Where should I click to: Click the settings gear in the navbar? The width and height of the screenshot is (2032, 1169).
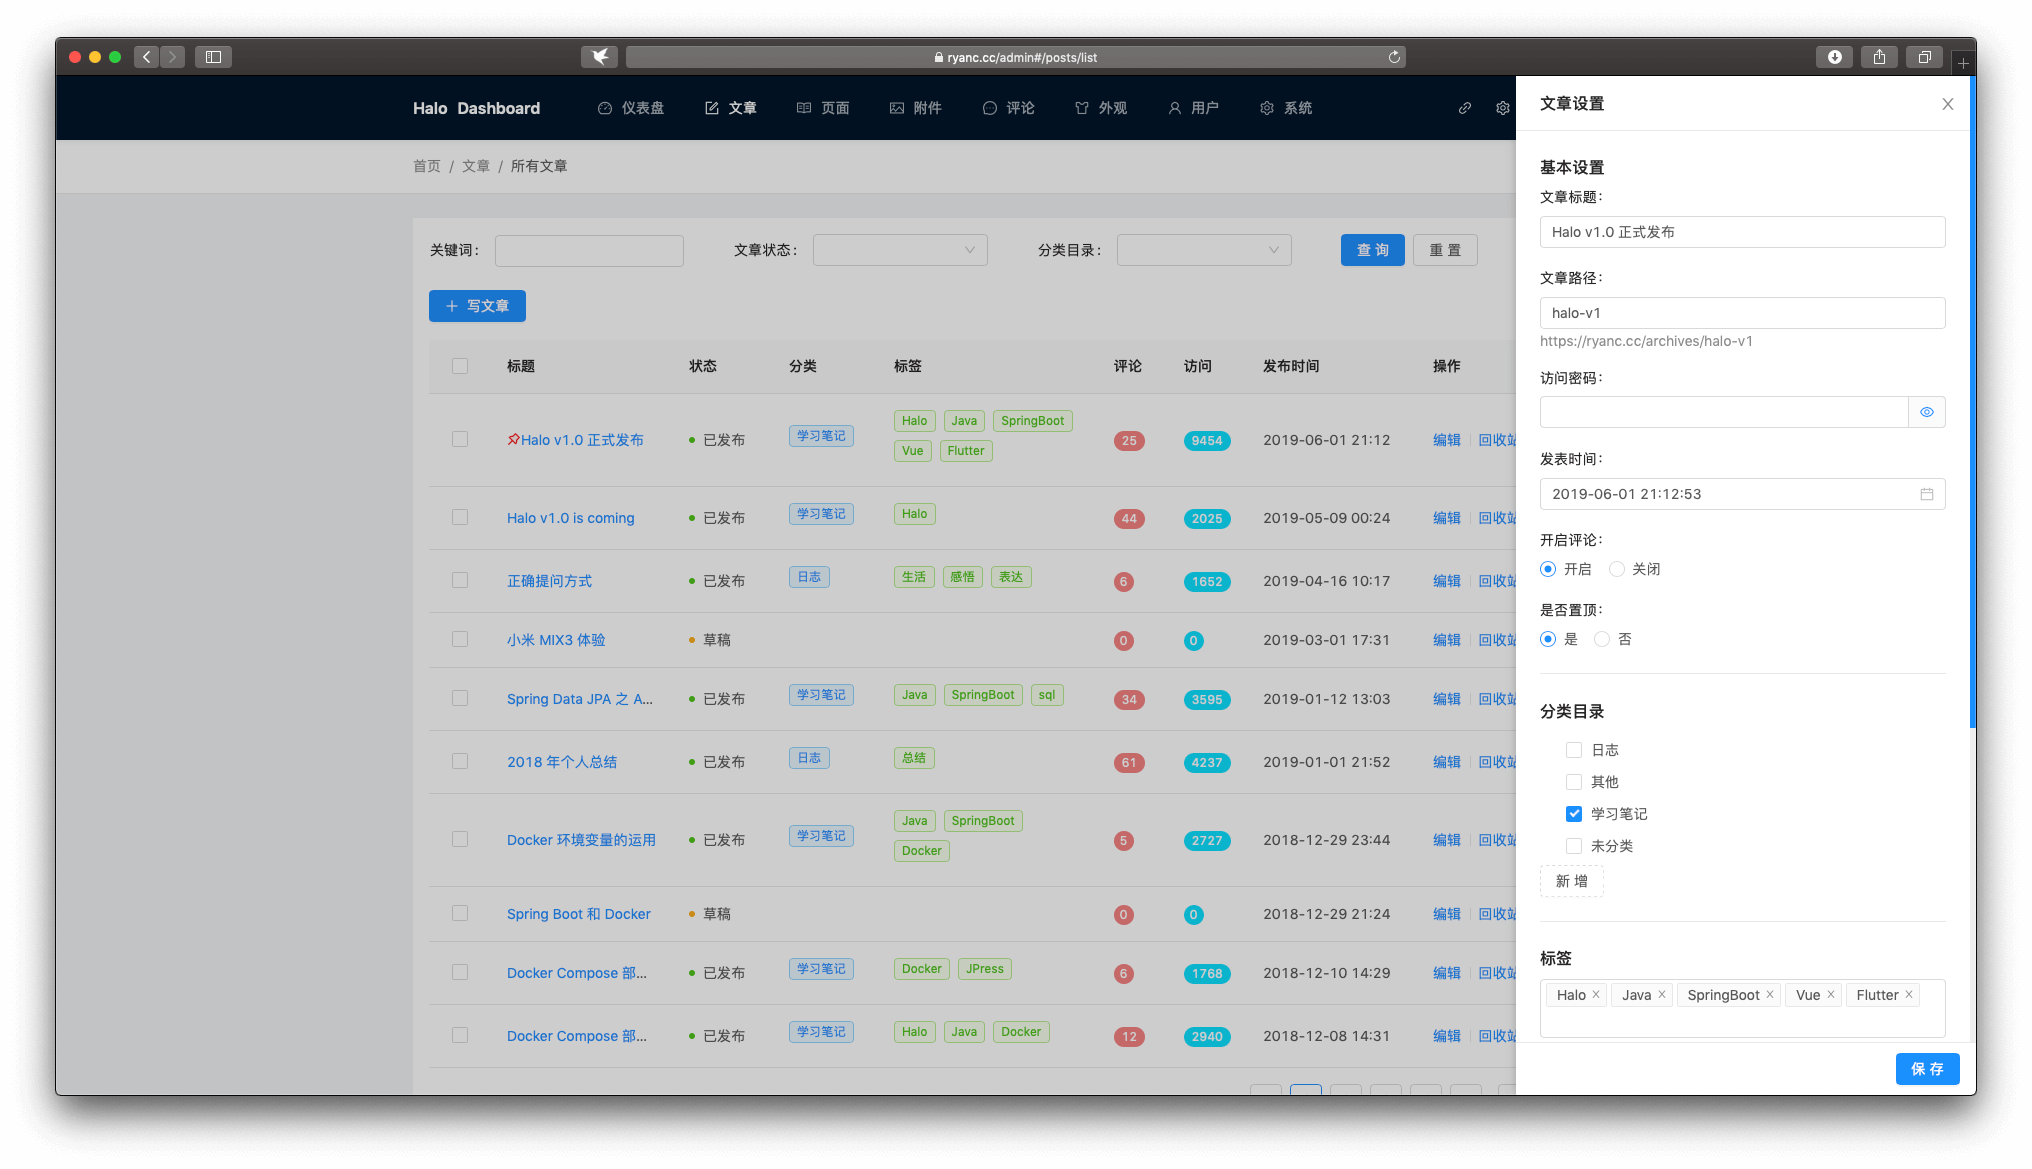1502,108
